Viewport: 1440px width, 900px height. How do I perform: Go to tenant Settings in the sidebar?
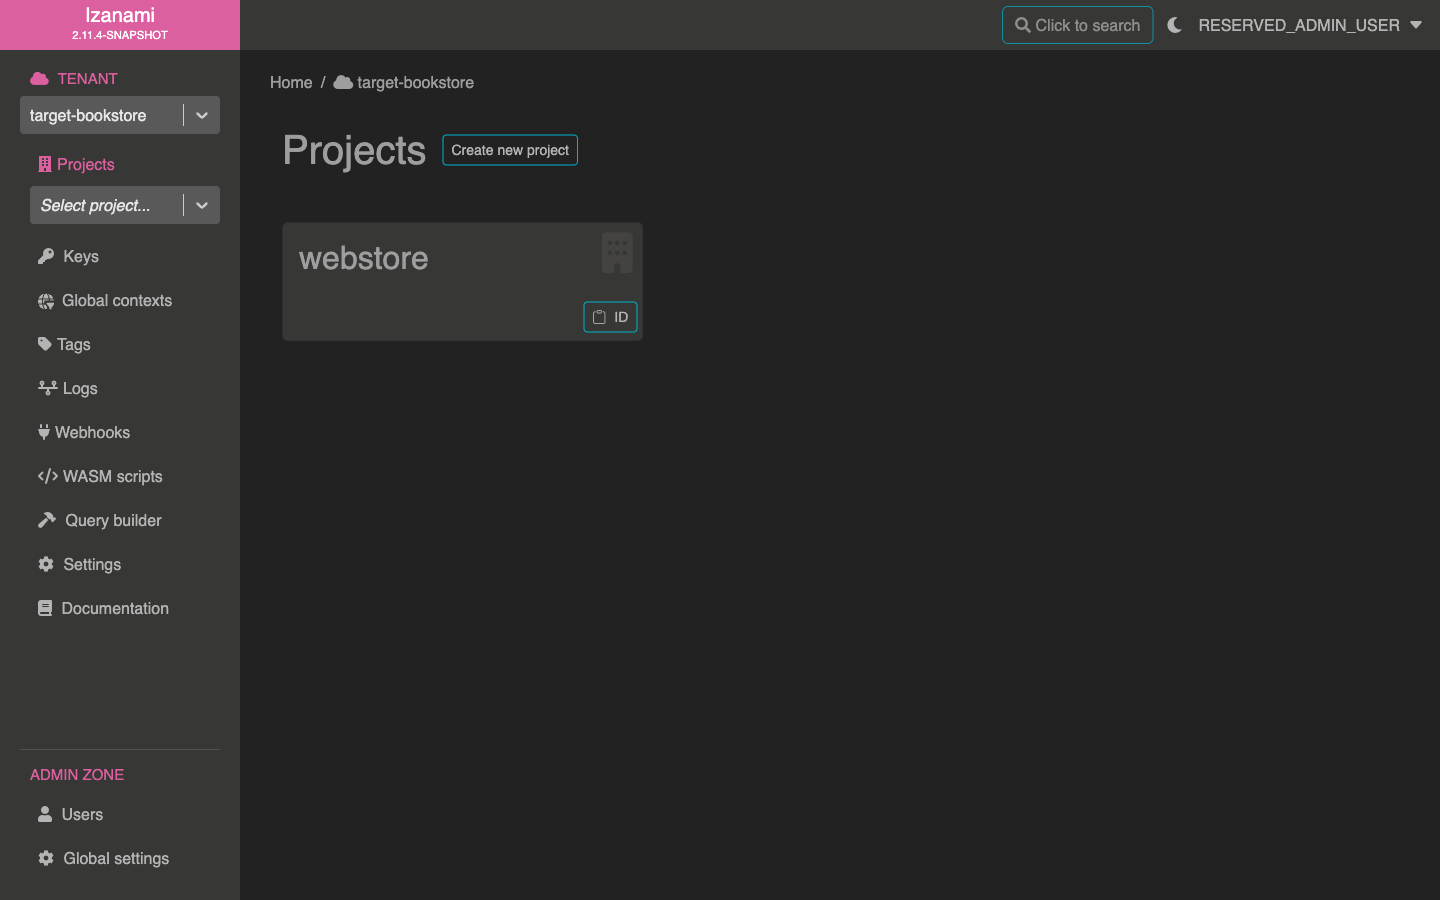click(91, 564)
